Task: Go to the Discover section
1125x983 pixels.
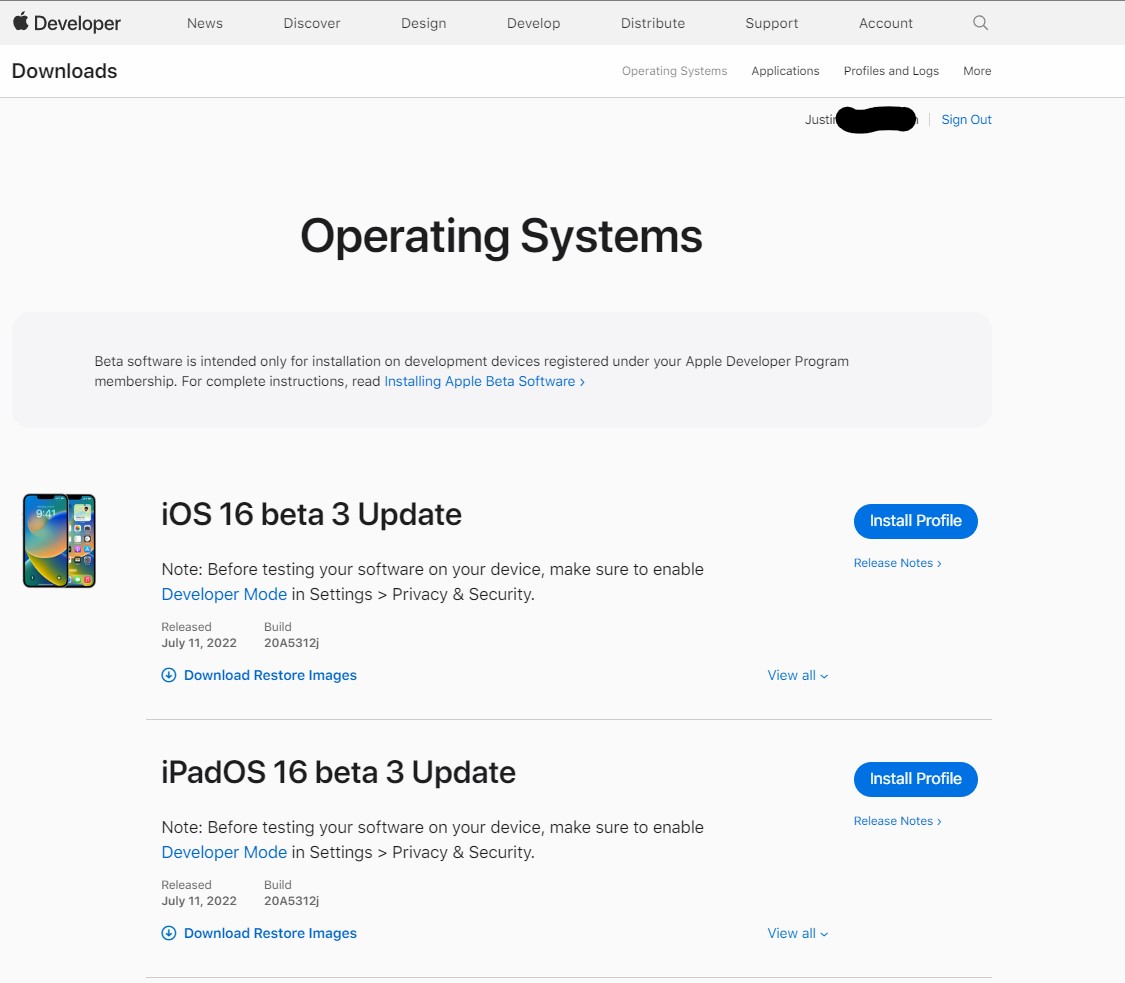Action: click(x=312, y=23)
